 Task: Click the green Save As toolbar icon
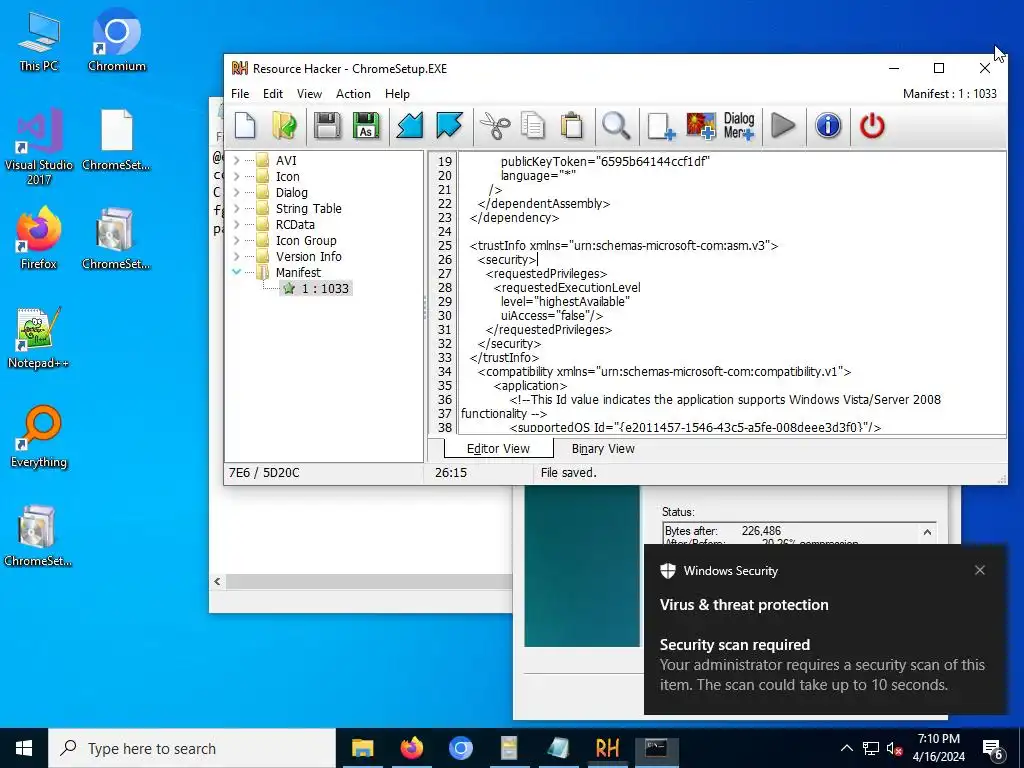(366, 125)
